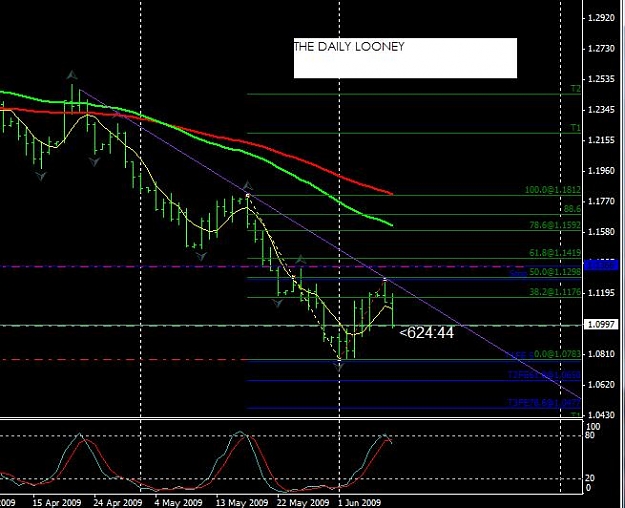Click the 1.1770 price axis label
625x508 pixels.
(x=601, y=201)
